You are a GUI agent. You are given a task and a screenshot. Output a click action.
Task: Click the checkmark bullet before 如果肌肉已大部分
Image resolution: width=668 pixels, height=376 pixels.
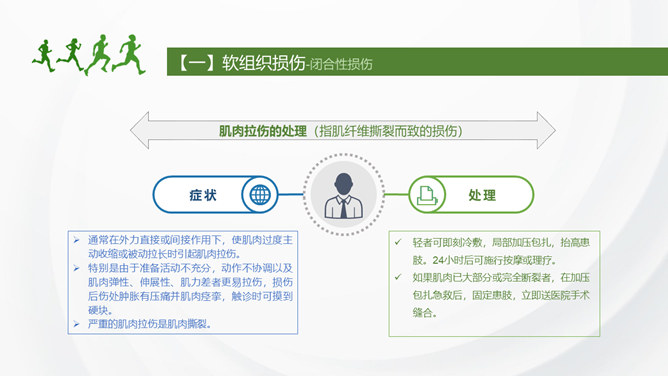398,277
